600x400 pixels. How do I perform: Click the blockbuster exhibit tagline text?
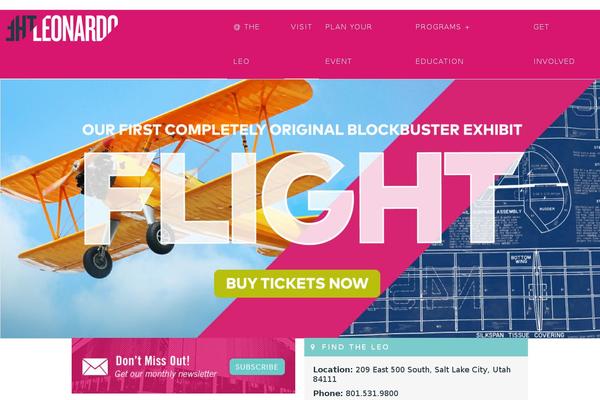tap(302, 129)
